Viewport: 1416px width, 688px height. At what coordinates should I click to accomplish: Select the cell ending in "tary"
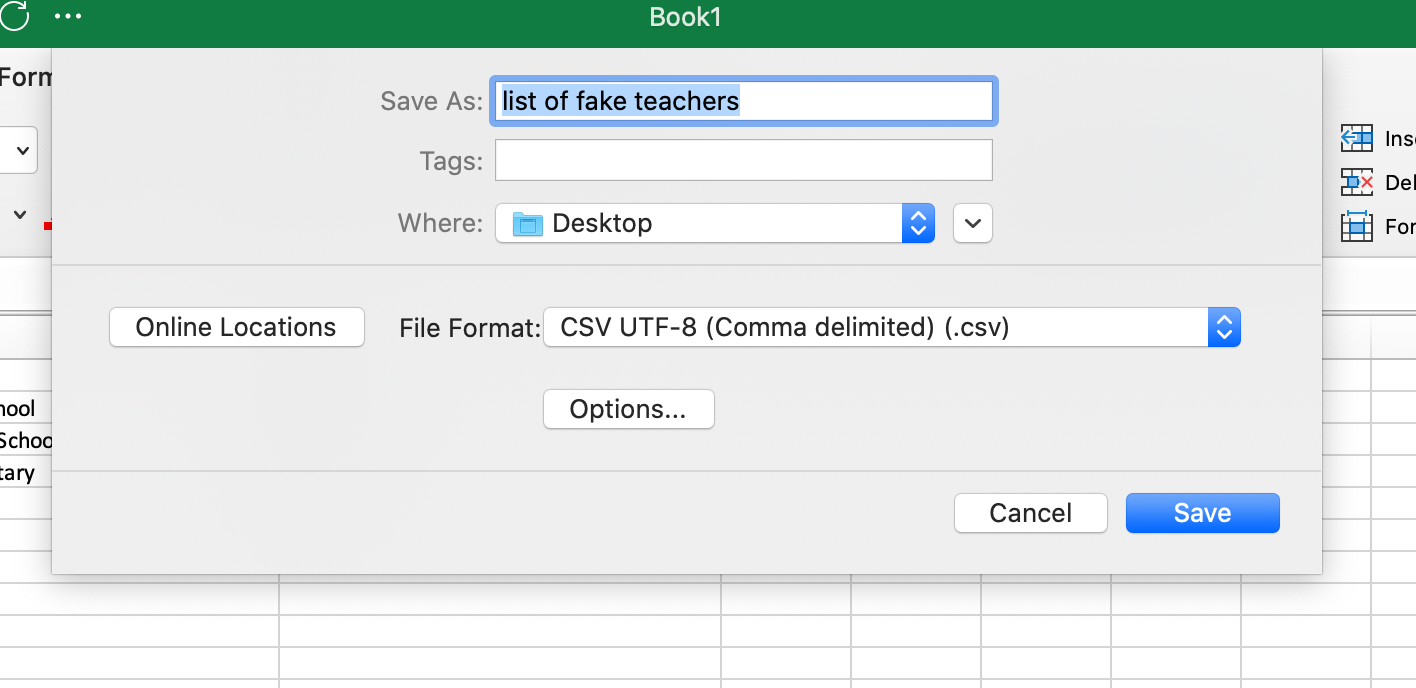(x=20, y=473)
